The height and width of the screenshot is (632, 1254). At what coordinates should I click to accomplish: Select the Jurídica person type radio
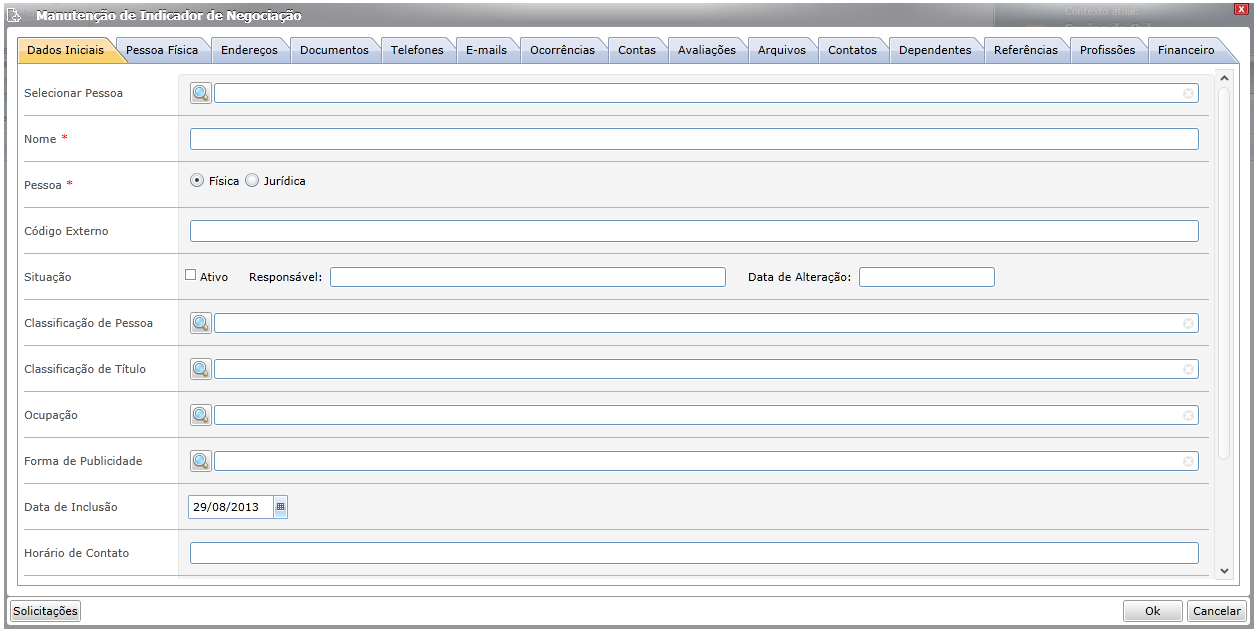[x=252, y=181]
